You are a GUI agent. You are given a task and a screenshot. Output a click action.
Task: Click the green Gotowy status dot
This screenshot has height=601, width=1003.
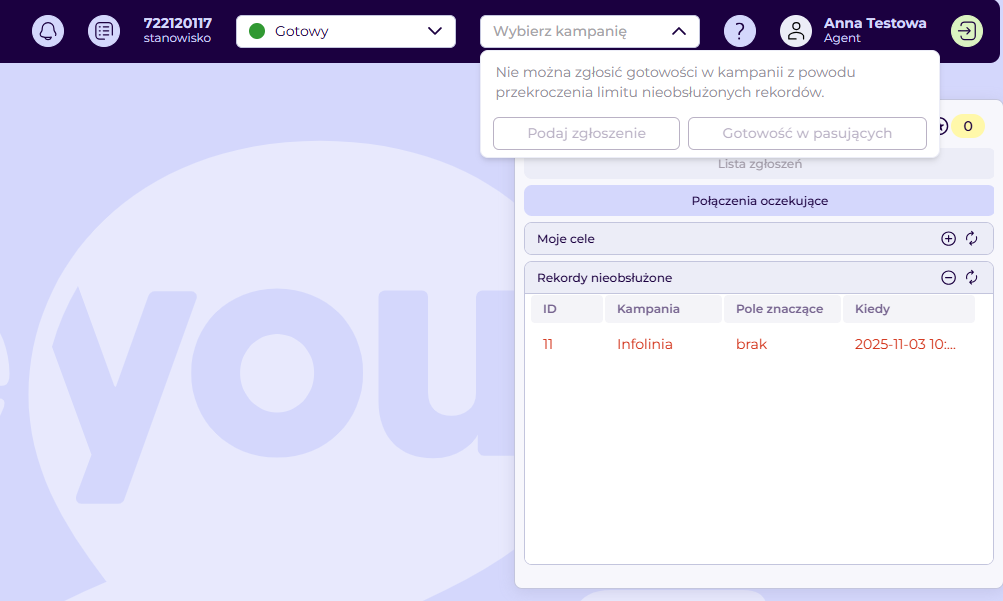click(257, 31)
